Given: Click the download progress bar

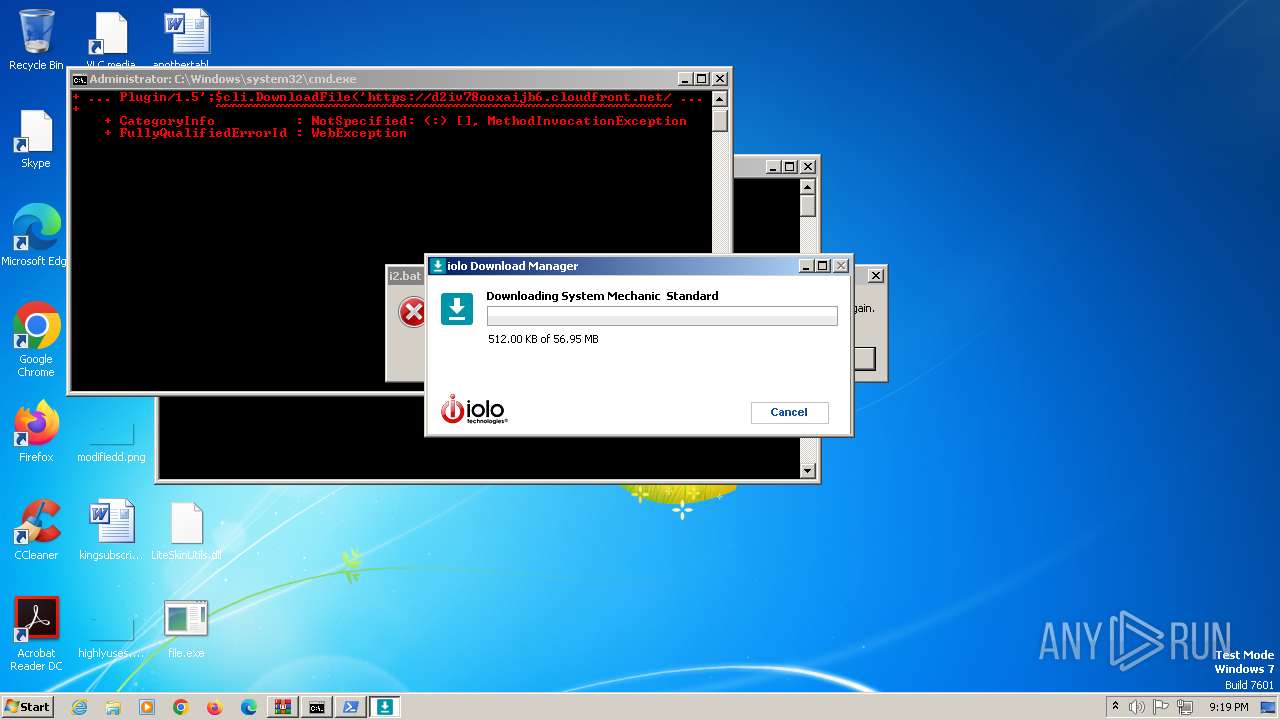Looking at the screenshot, I should (662, 316).
